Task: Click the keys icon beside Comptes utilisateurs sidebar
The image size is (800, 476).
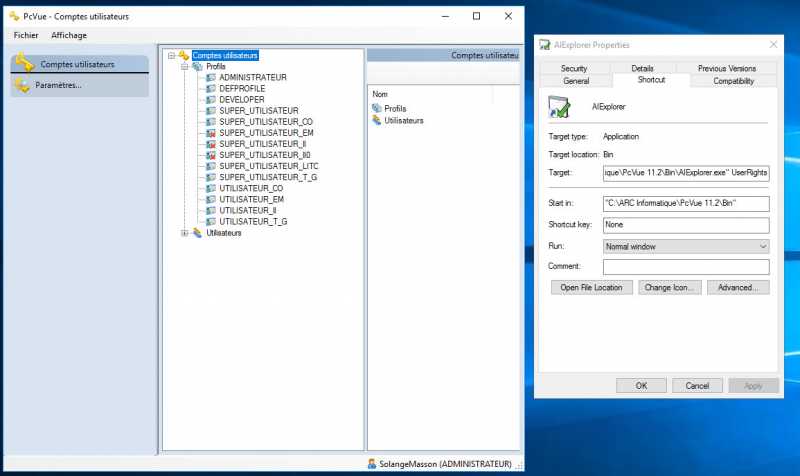Action: pyautogui.click(x=24, y=63)
